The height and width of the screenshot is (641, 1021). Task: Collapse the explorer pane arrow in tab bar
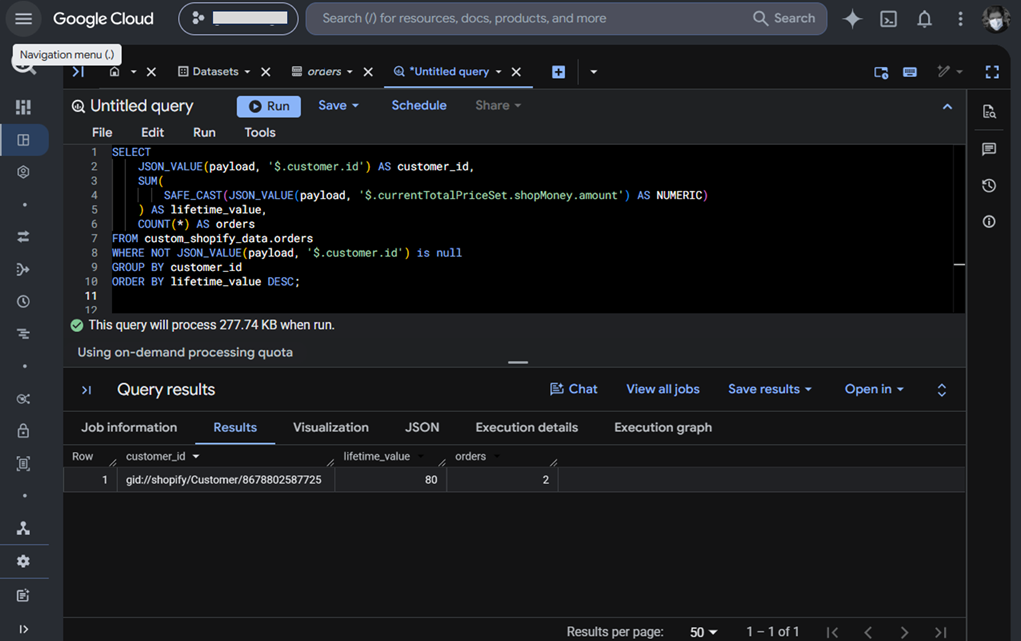(78, 72)
